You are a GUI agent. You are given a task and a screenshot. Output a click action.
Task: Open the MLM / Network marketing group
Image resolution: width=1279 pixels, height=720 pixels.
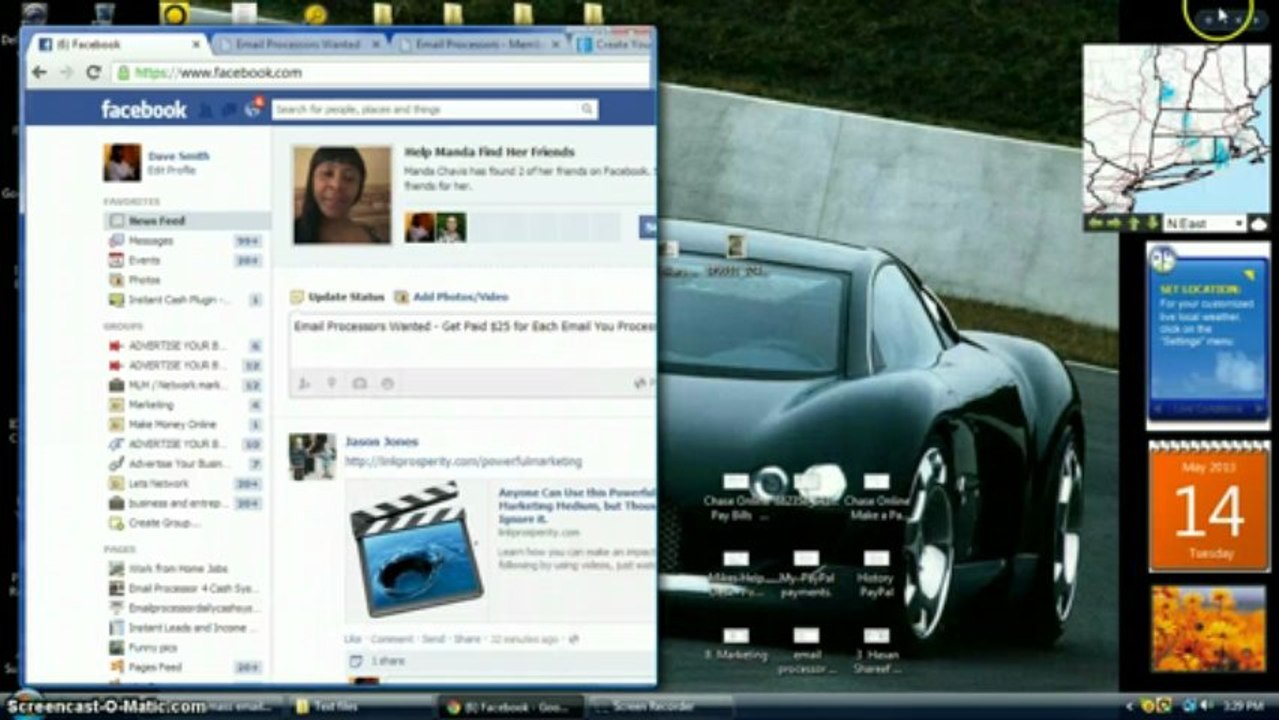coord(185,385)
